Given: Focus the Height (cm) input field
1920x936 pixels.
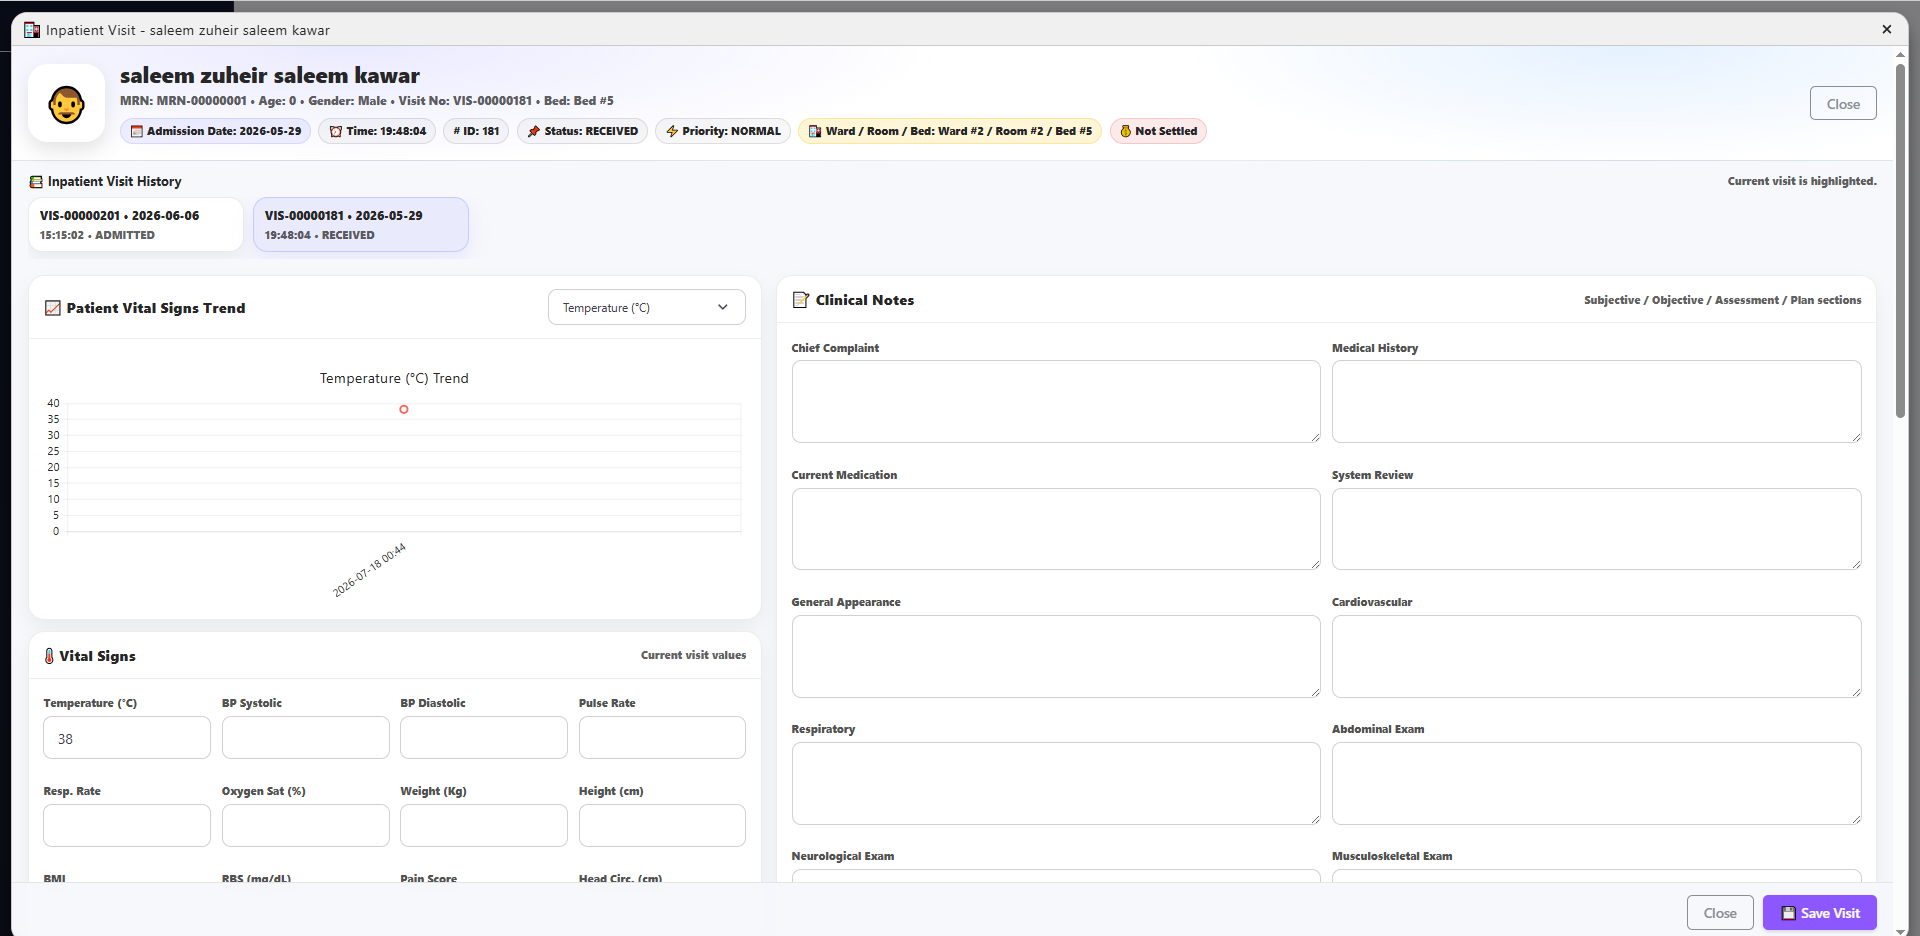Looking at the screenshot, I should [x=662, y=826].
